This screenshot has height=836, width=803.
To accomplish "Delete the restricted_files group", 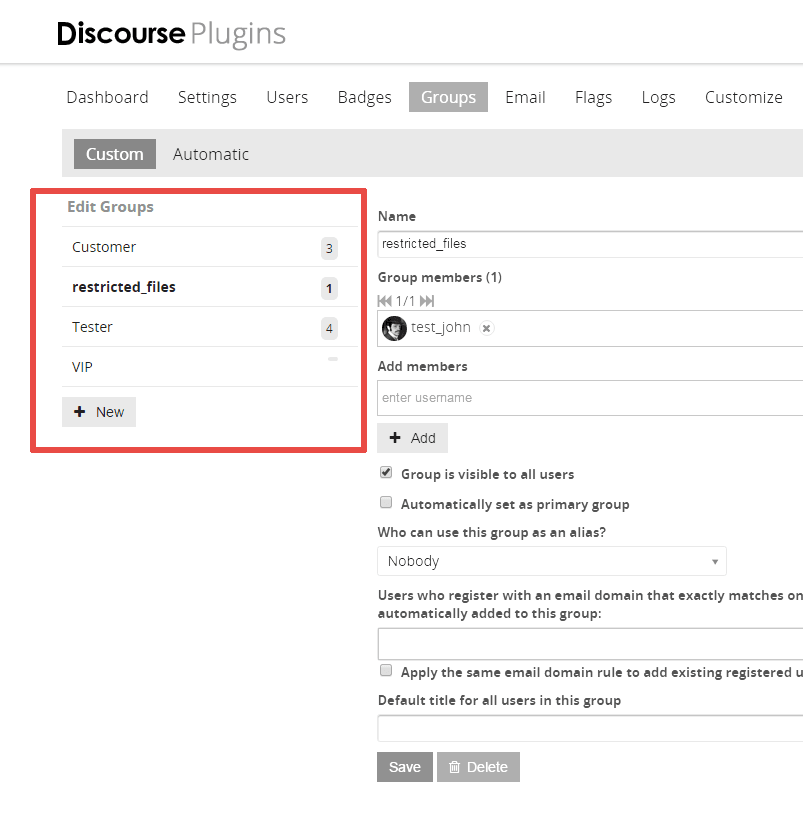I will pos(478,767).
